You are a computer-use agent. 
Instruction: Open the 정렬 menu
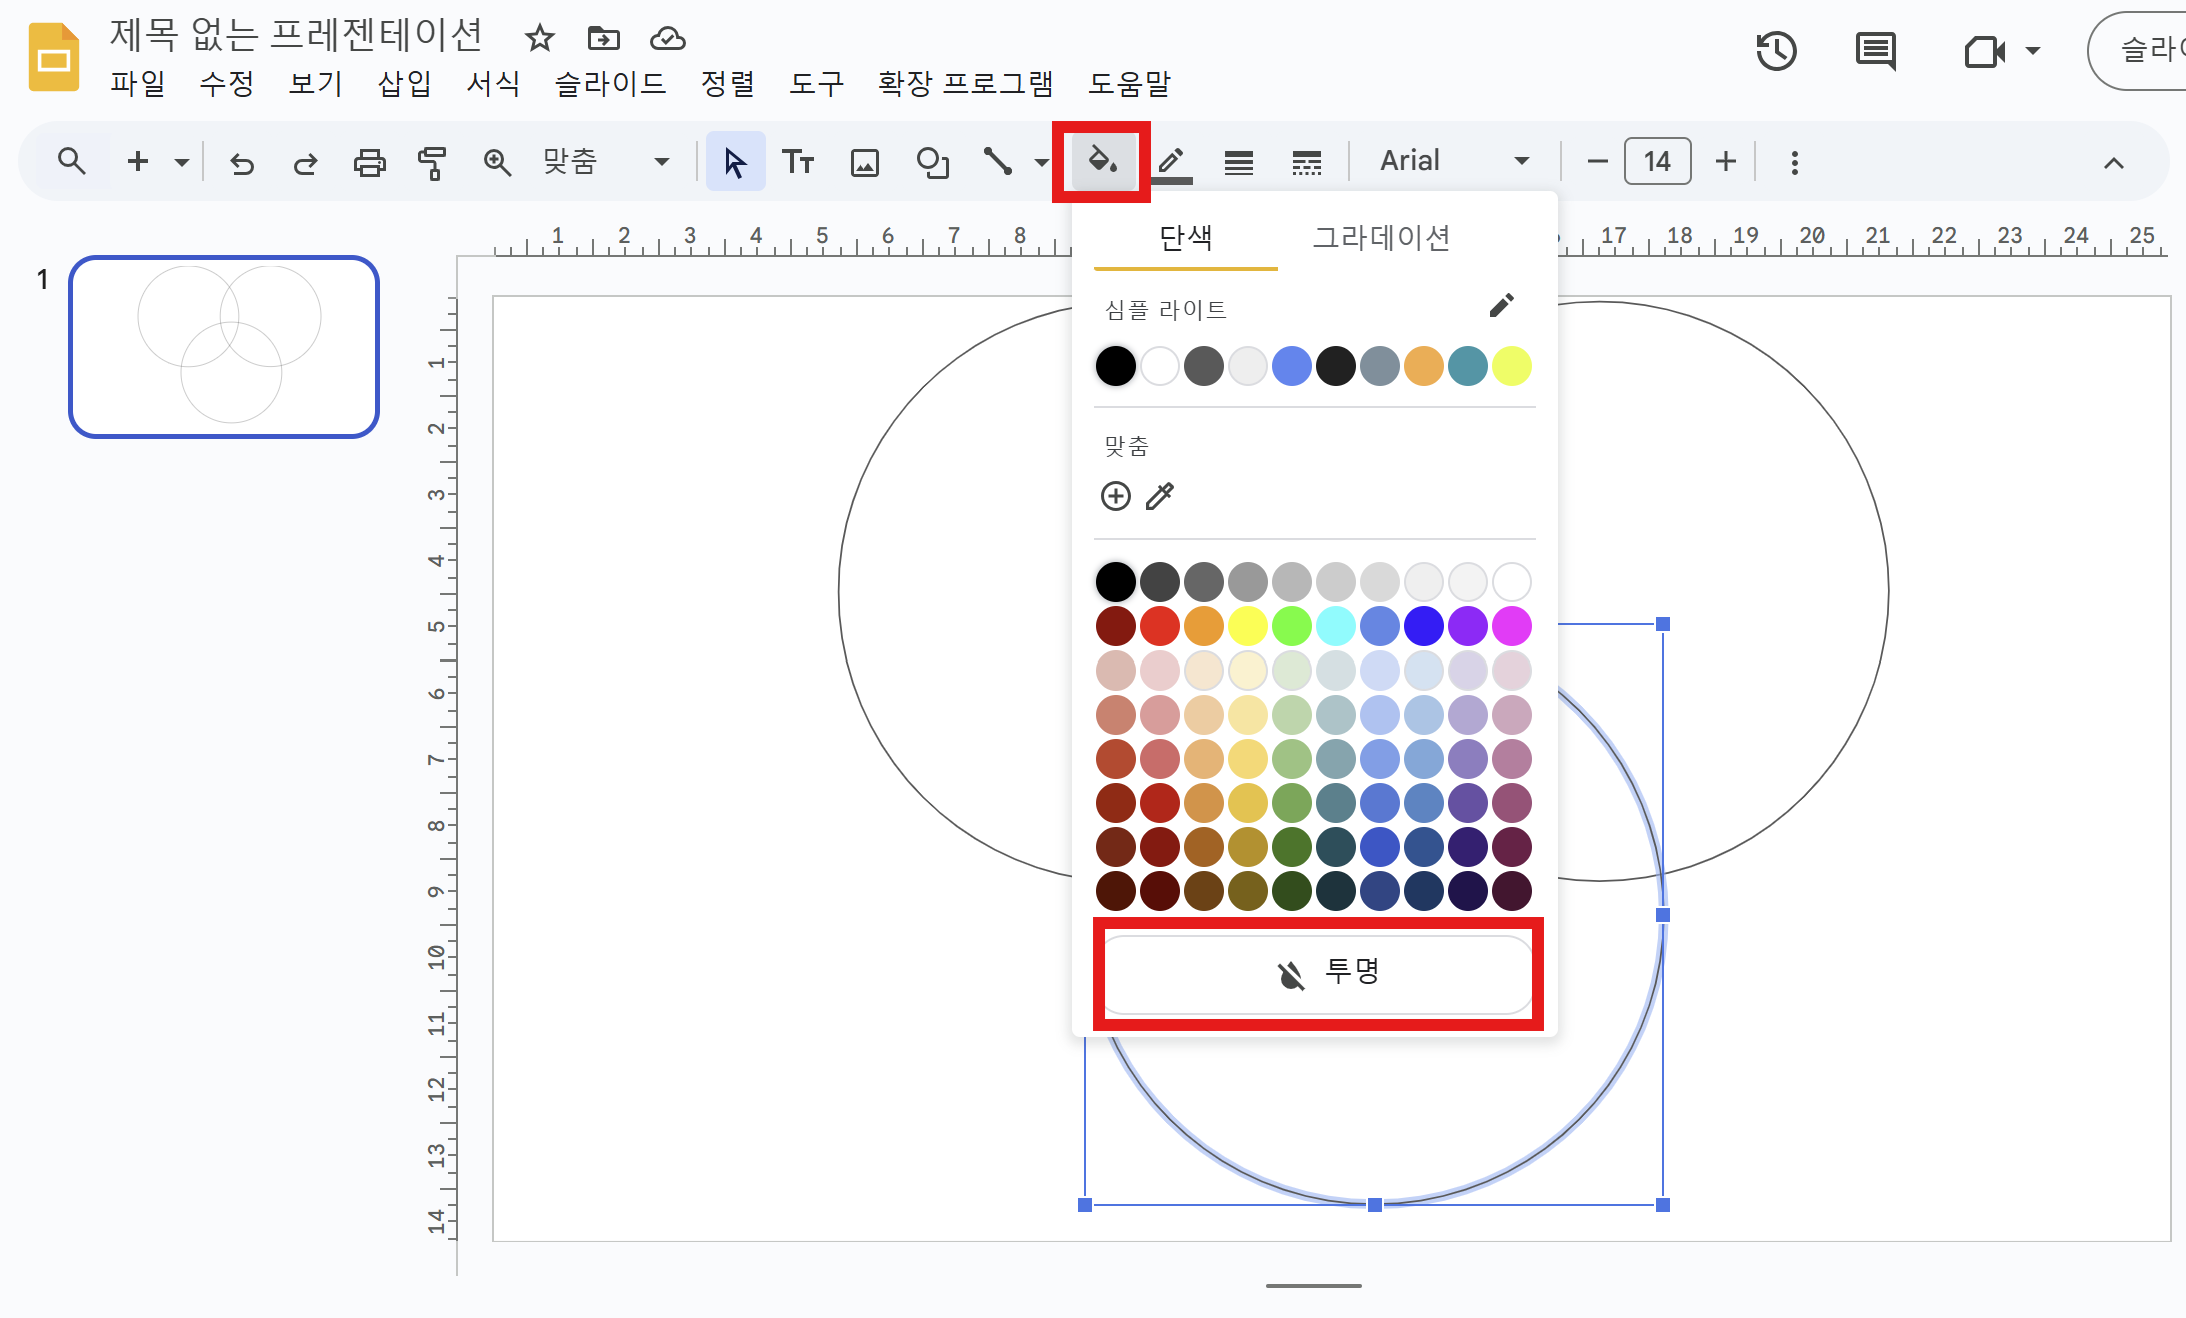pyautogui.click(x=728, y=83)
